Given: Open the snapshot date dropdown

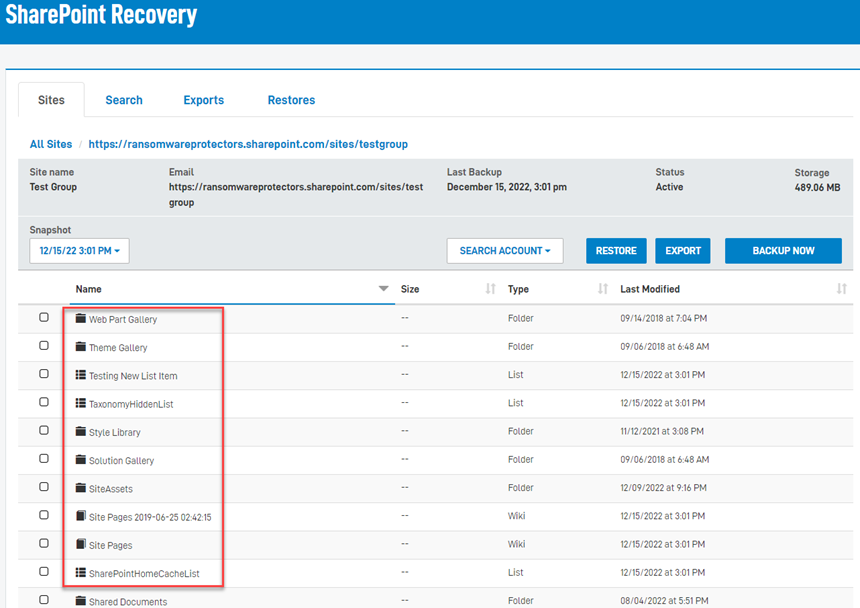Looking at the screenshot, I should 79,251.
